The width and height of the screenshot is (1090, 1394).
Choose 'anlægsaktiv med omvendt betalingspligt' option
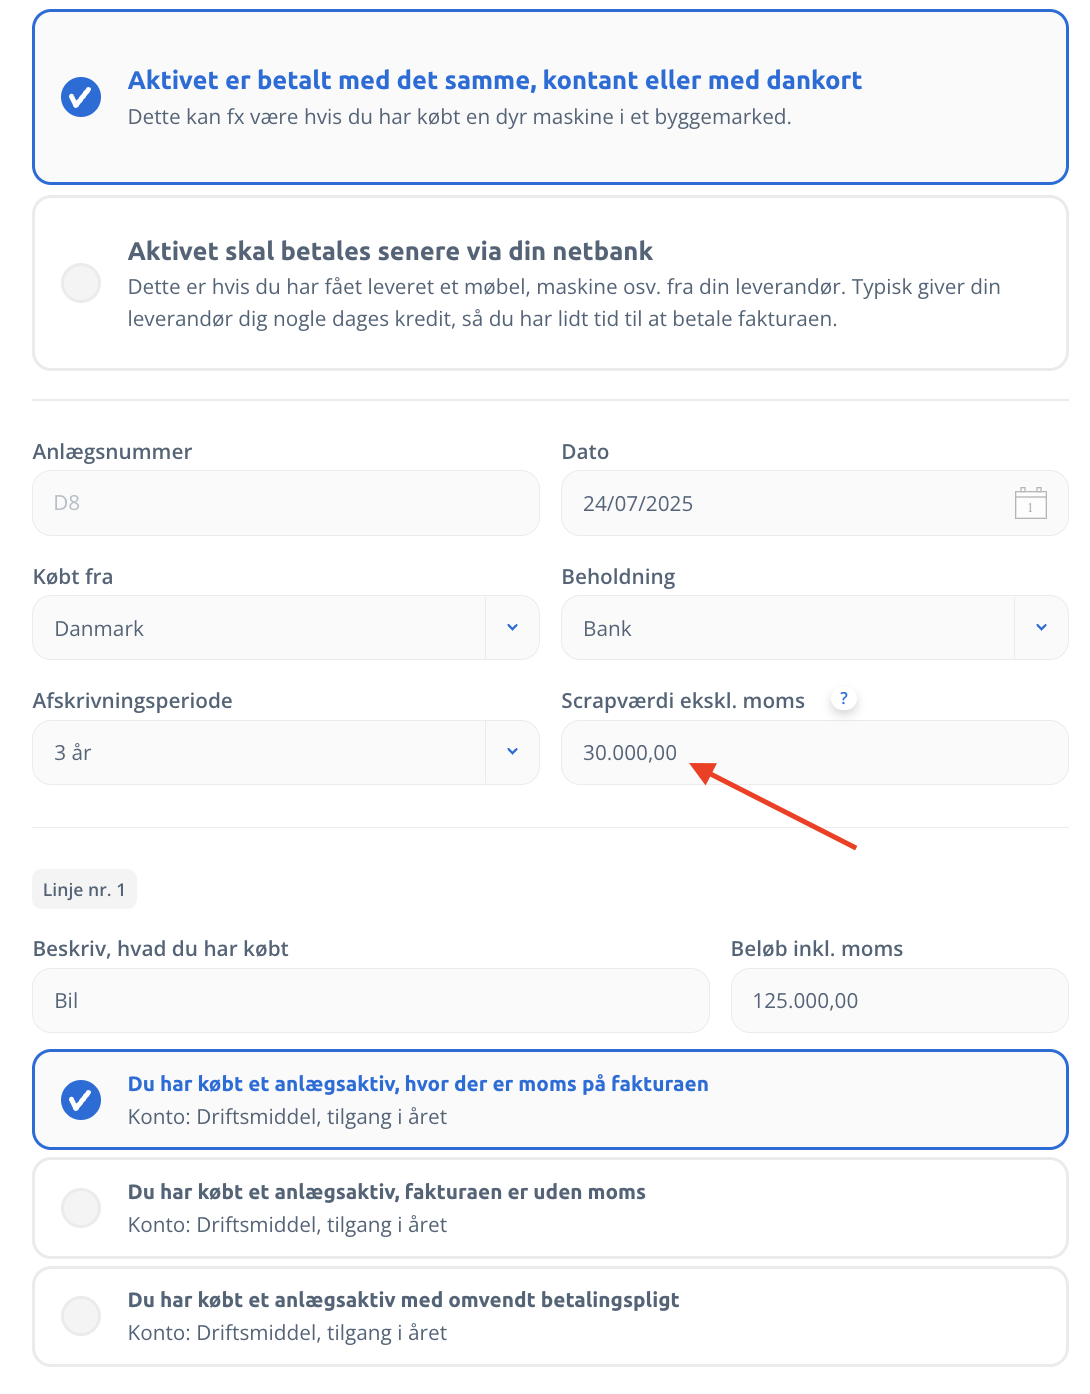click(551, 1316)
